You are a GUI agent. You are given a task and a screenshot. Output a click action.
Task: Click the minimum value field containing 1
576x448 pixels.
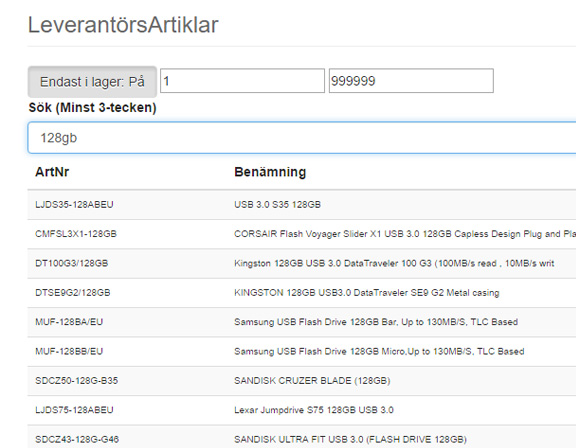(242, 81)
